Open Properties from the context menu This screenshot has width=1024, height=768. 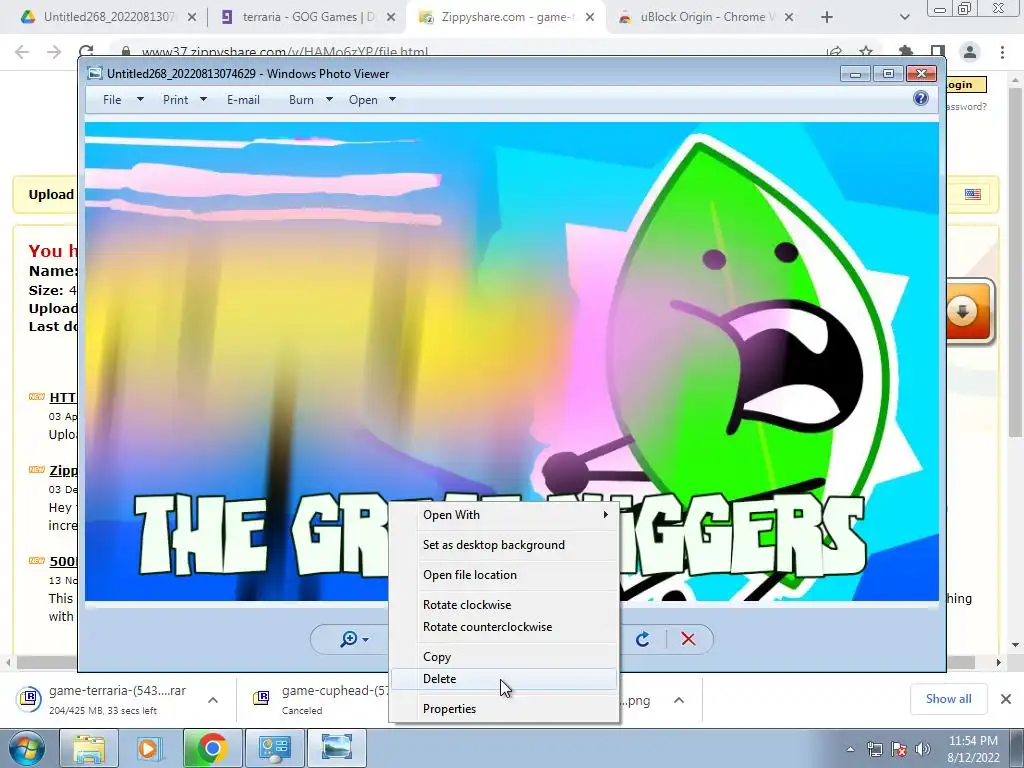pyautogui.click(x=504, y=709)
